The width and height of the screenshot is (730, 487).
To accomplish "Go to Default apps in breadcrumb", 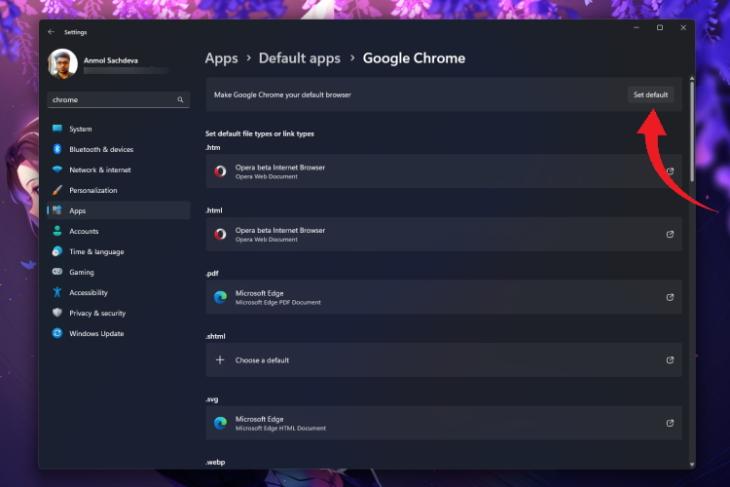I will 299,58.
